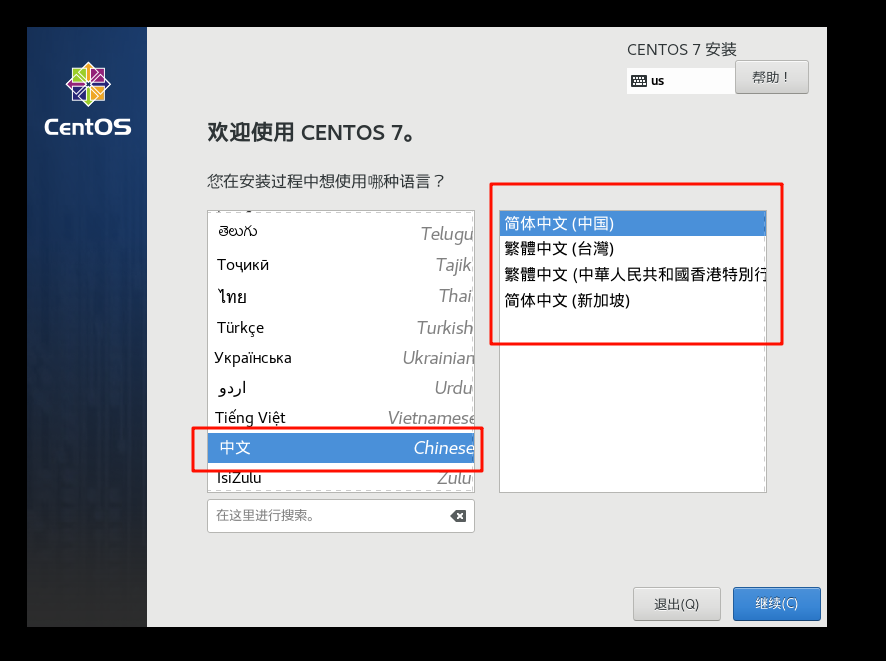Select 中文 Chinese in the language list
Screen dimensions: 886x661
pos(340,447)
